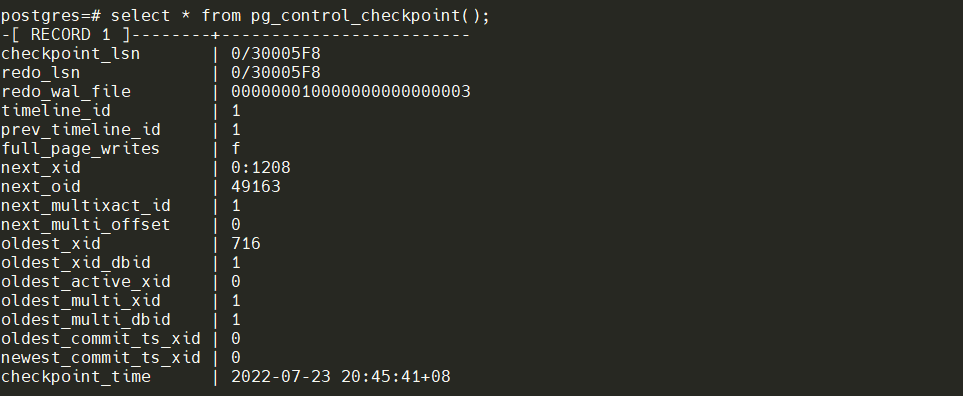
Task: Click the oldest_commit_ts_xid field label
Action: (x=101, y=340)
